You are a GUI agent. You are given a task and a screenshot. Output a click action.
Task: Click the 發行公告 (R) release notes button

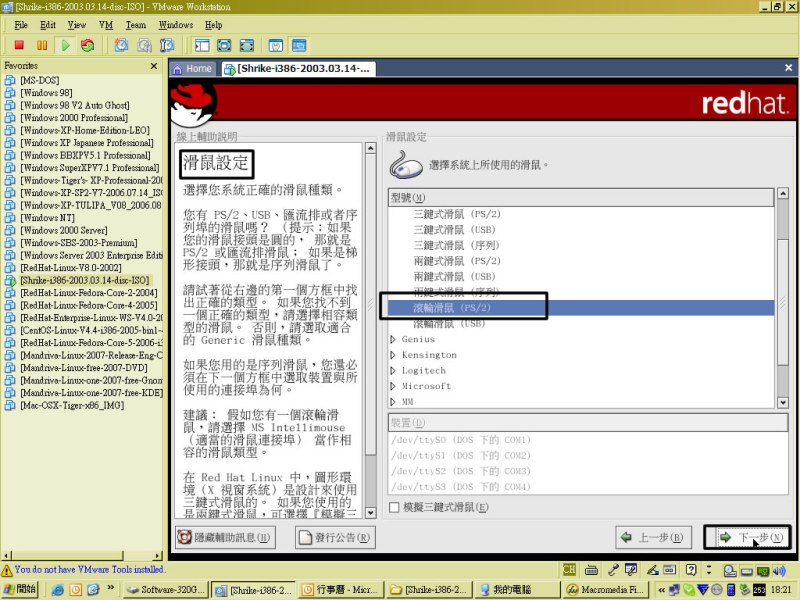coord(335,537)
